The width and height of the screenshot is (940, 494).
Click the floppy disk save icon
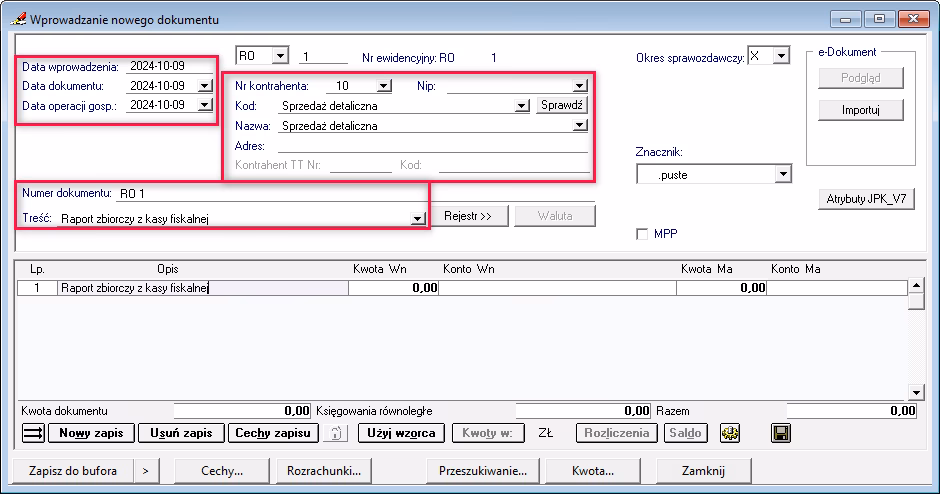pos(781,433)
